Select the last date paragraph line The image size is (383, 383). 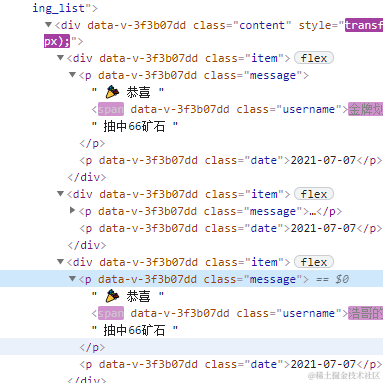coord(230,365)
